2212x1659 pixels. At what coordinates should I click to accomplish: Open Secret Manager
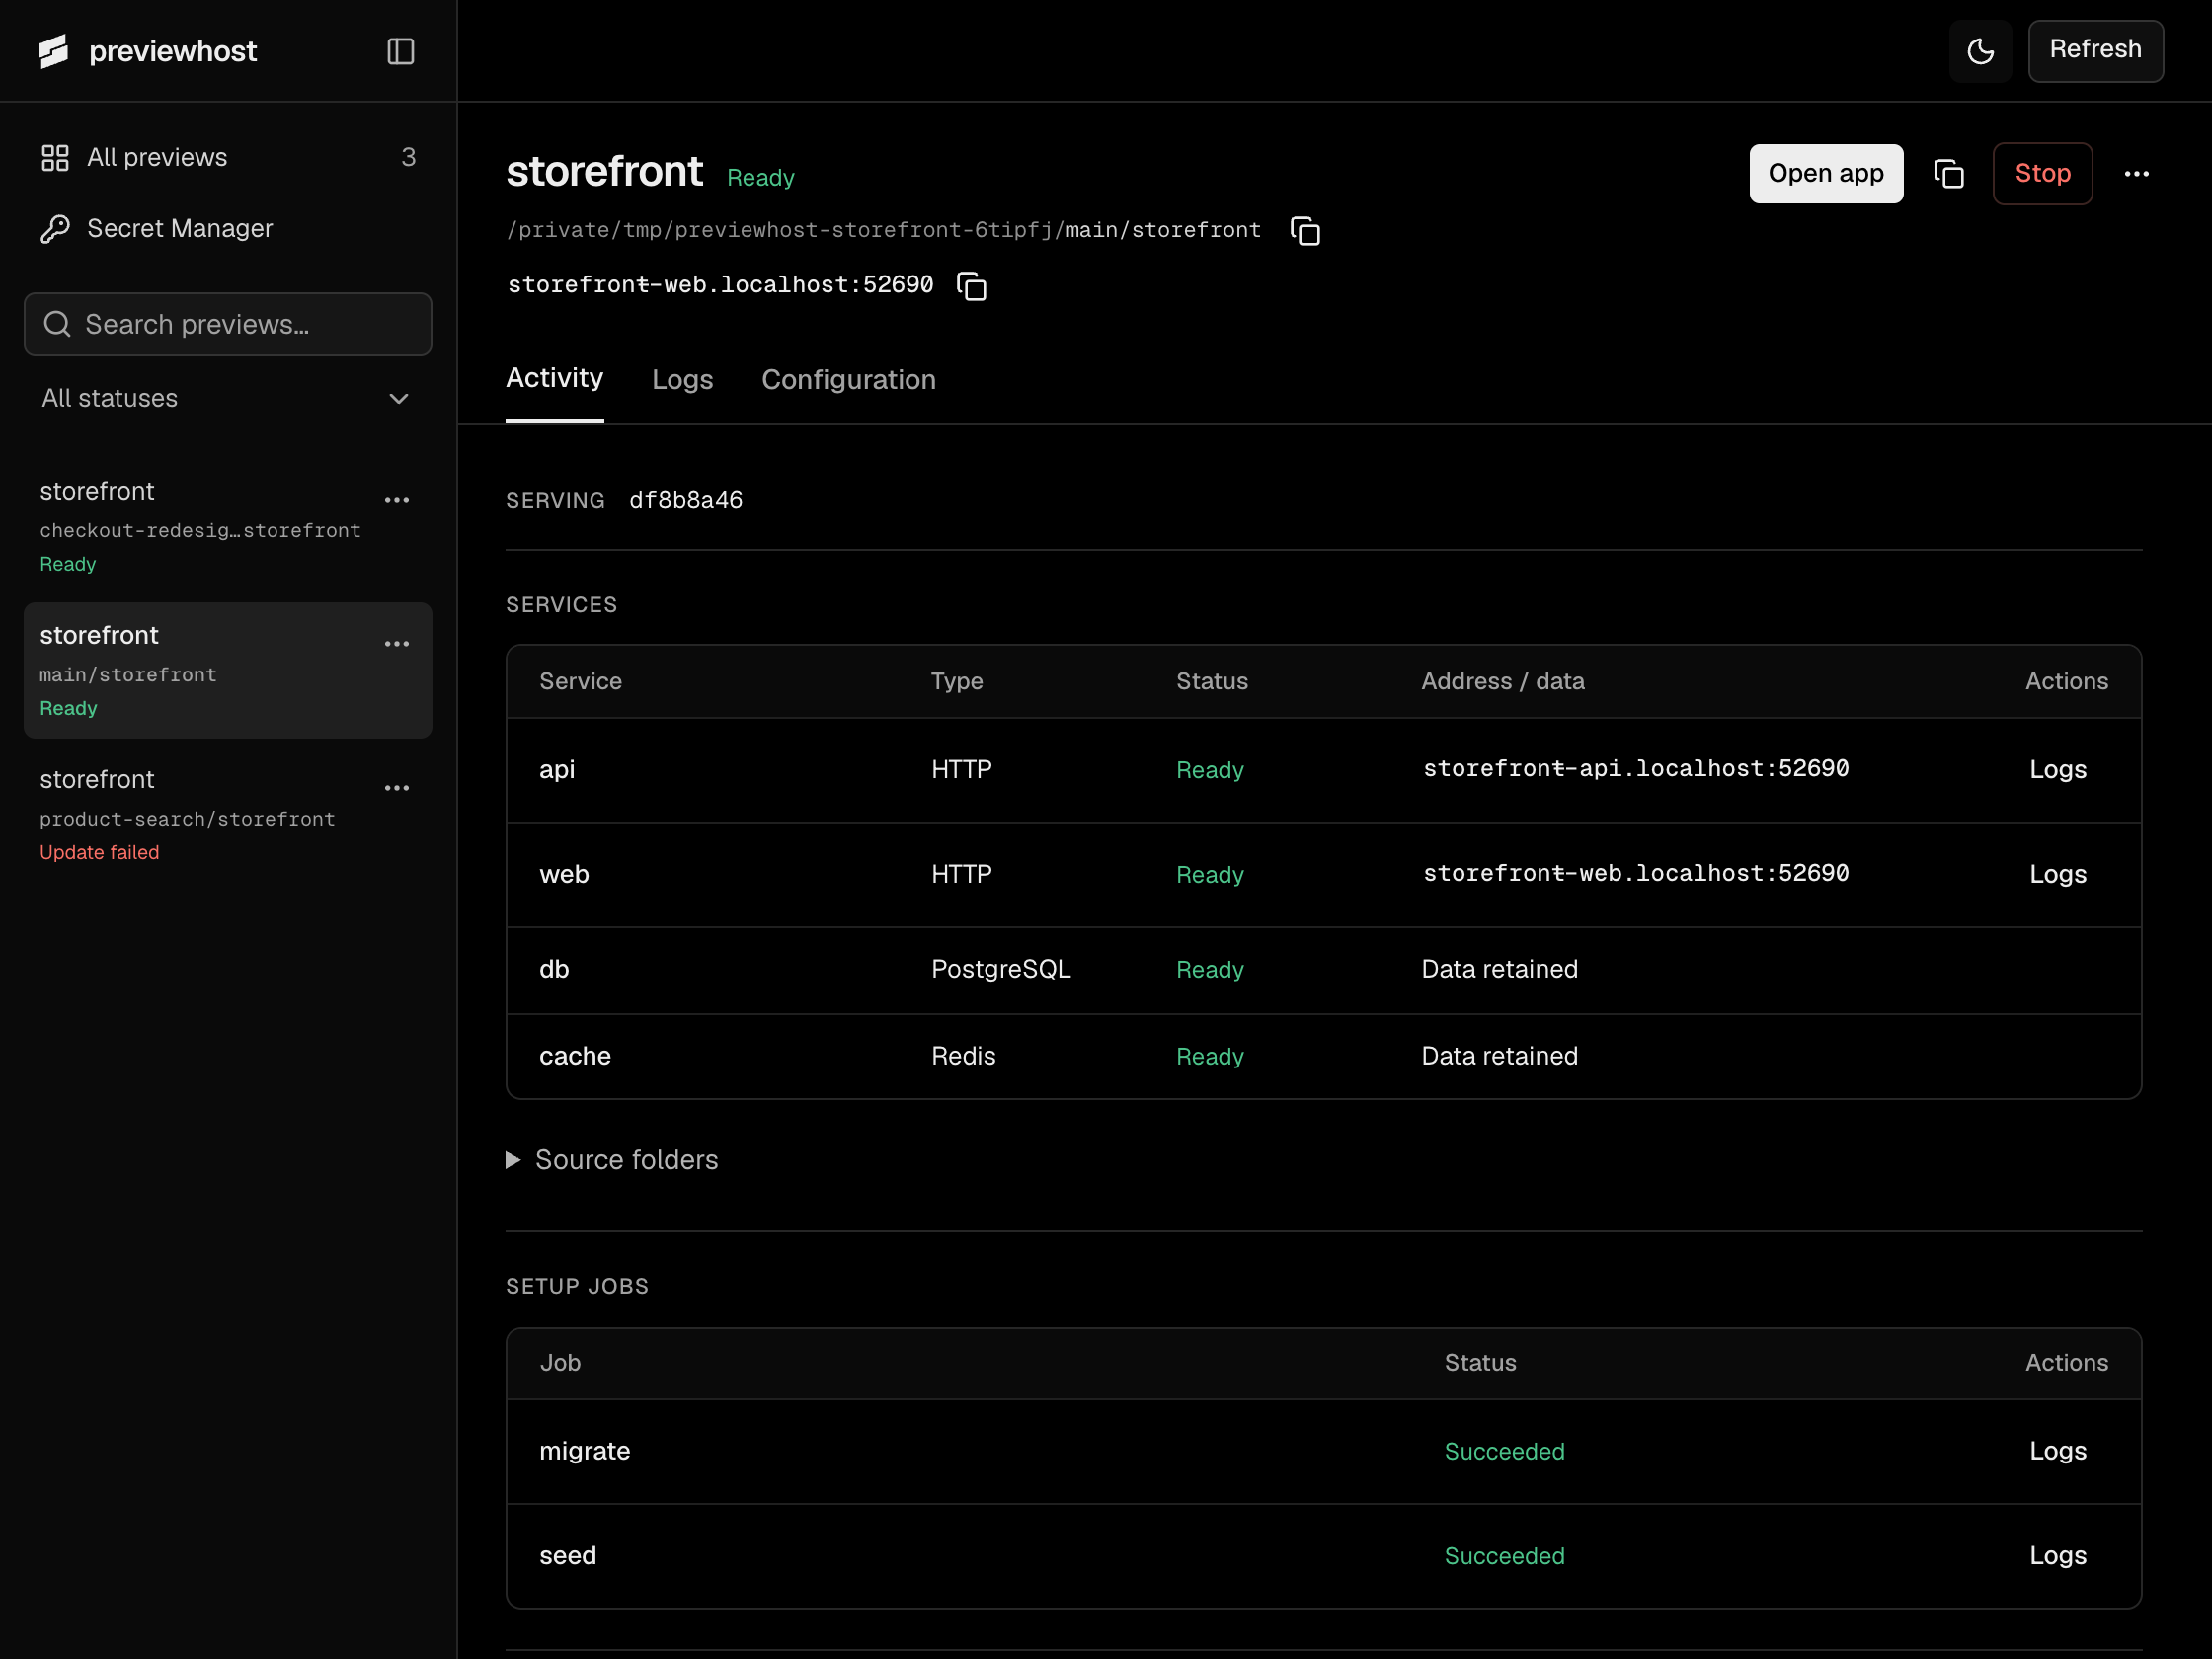(x=228, y=228)
